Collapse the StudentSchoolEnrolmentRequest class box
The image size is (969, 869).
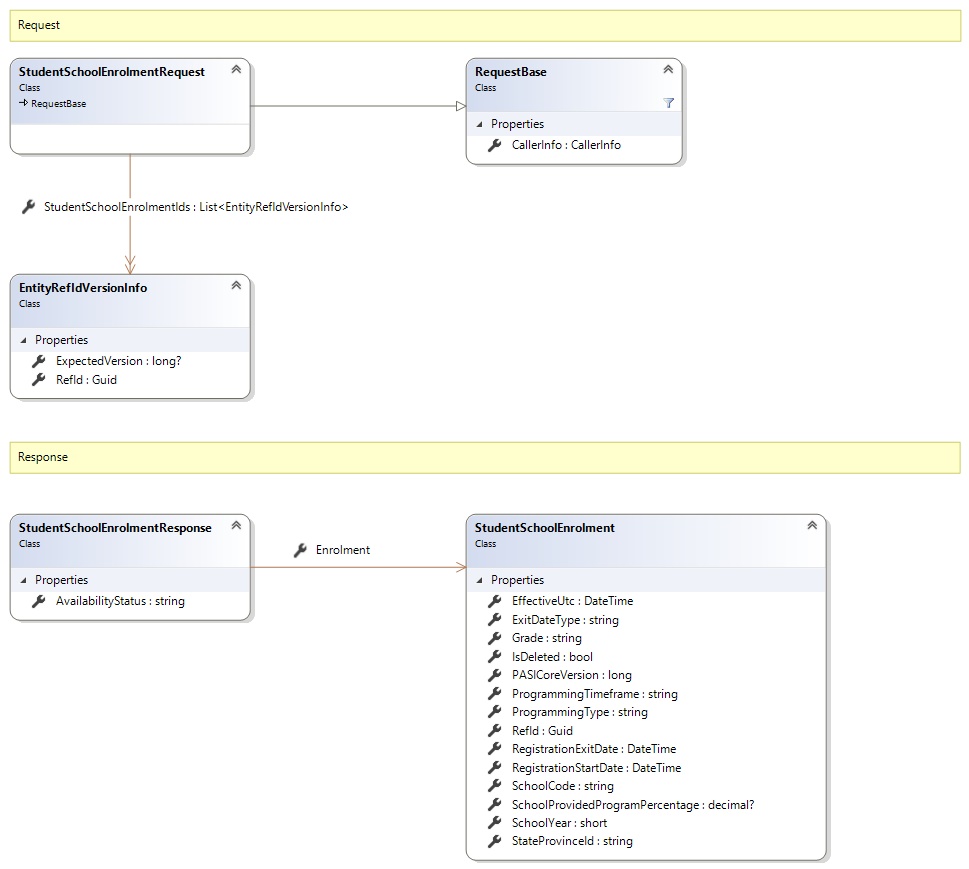coord(236,70)
